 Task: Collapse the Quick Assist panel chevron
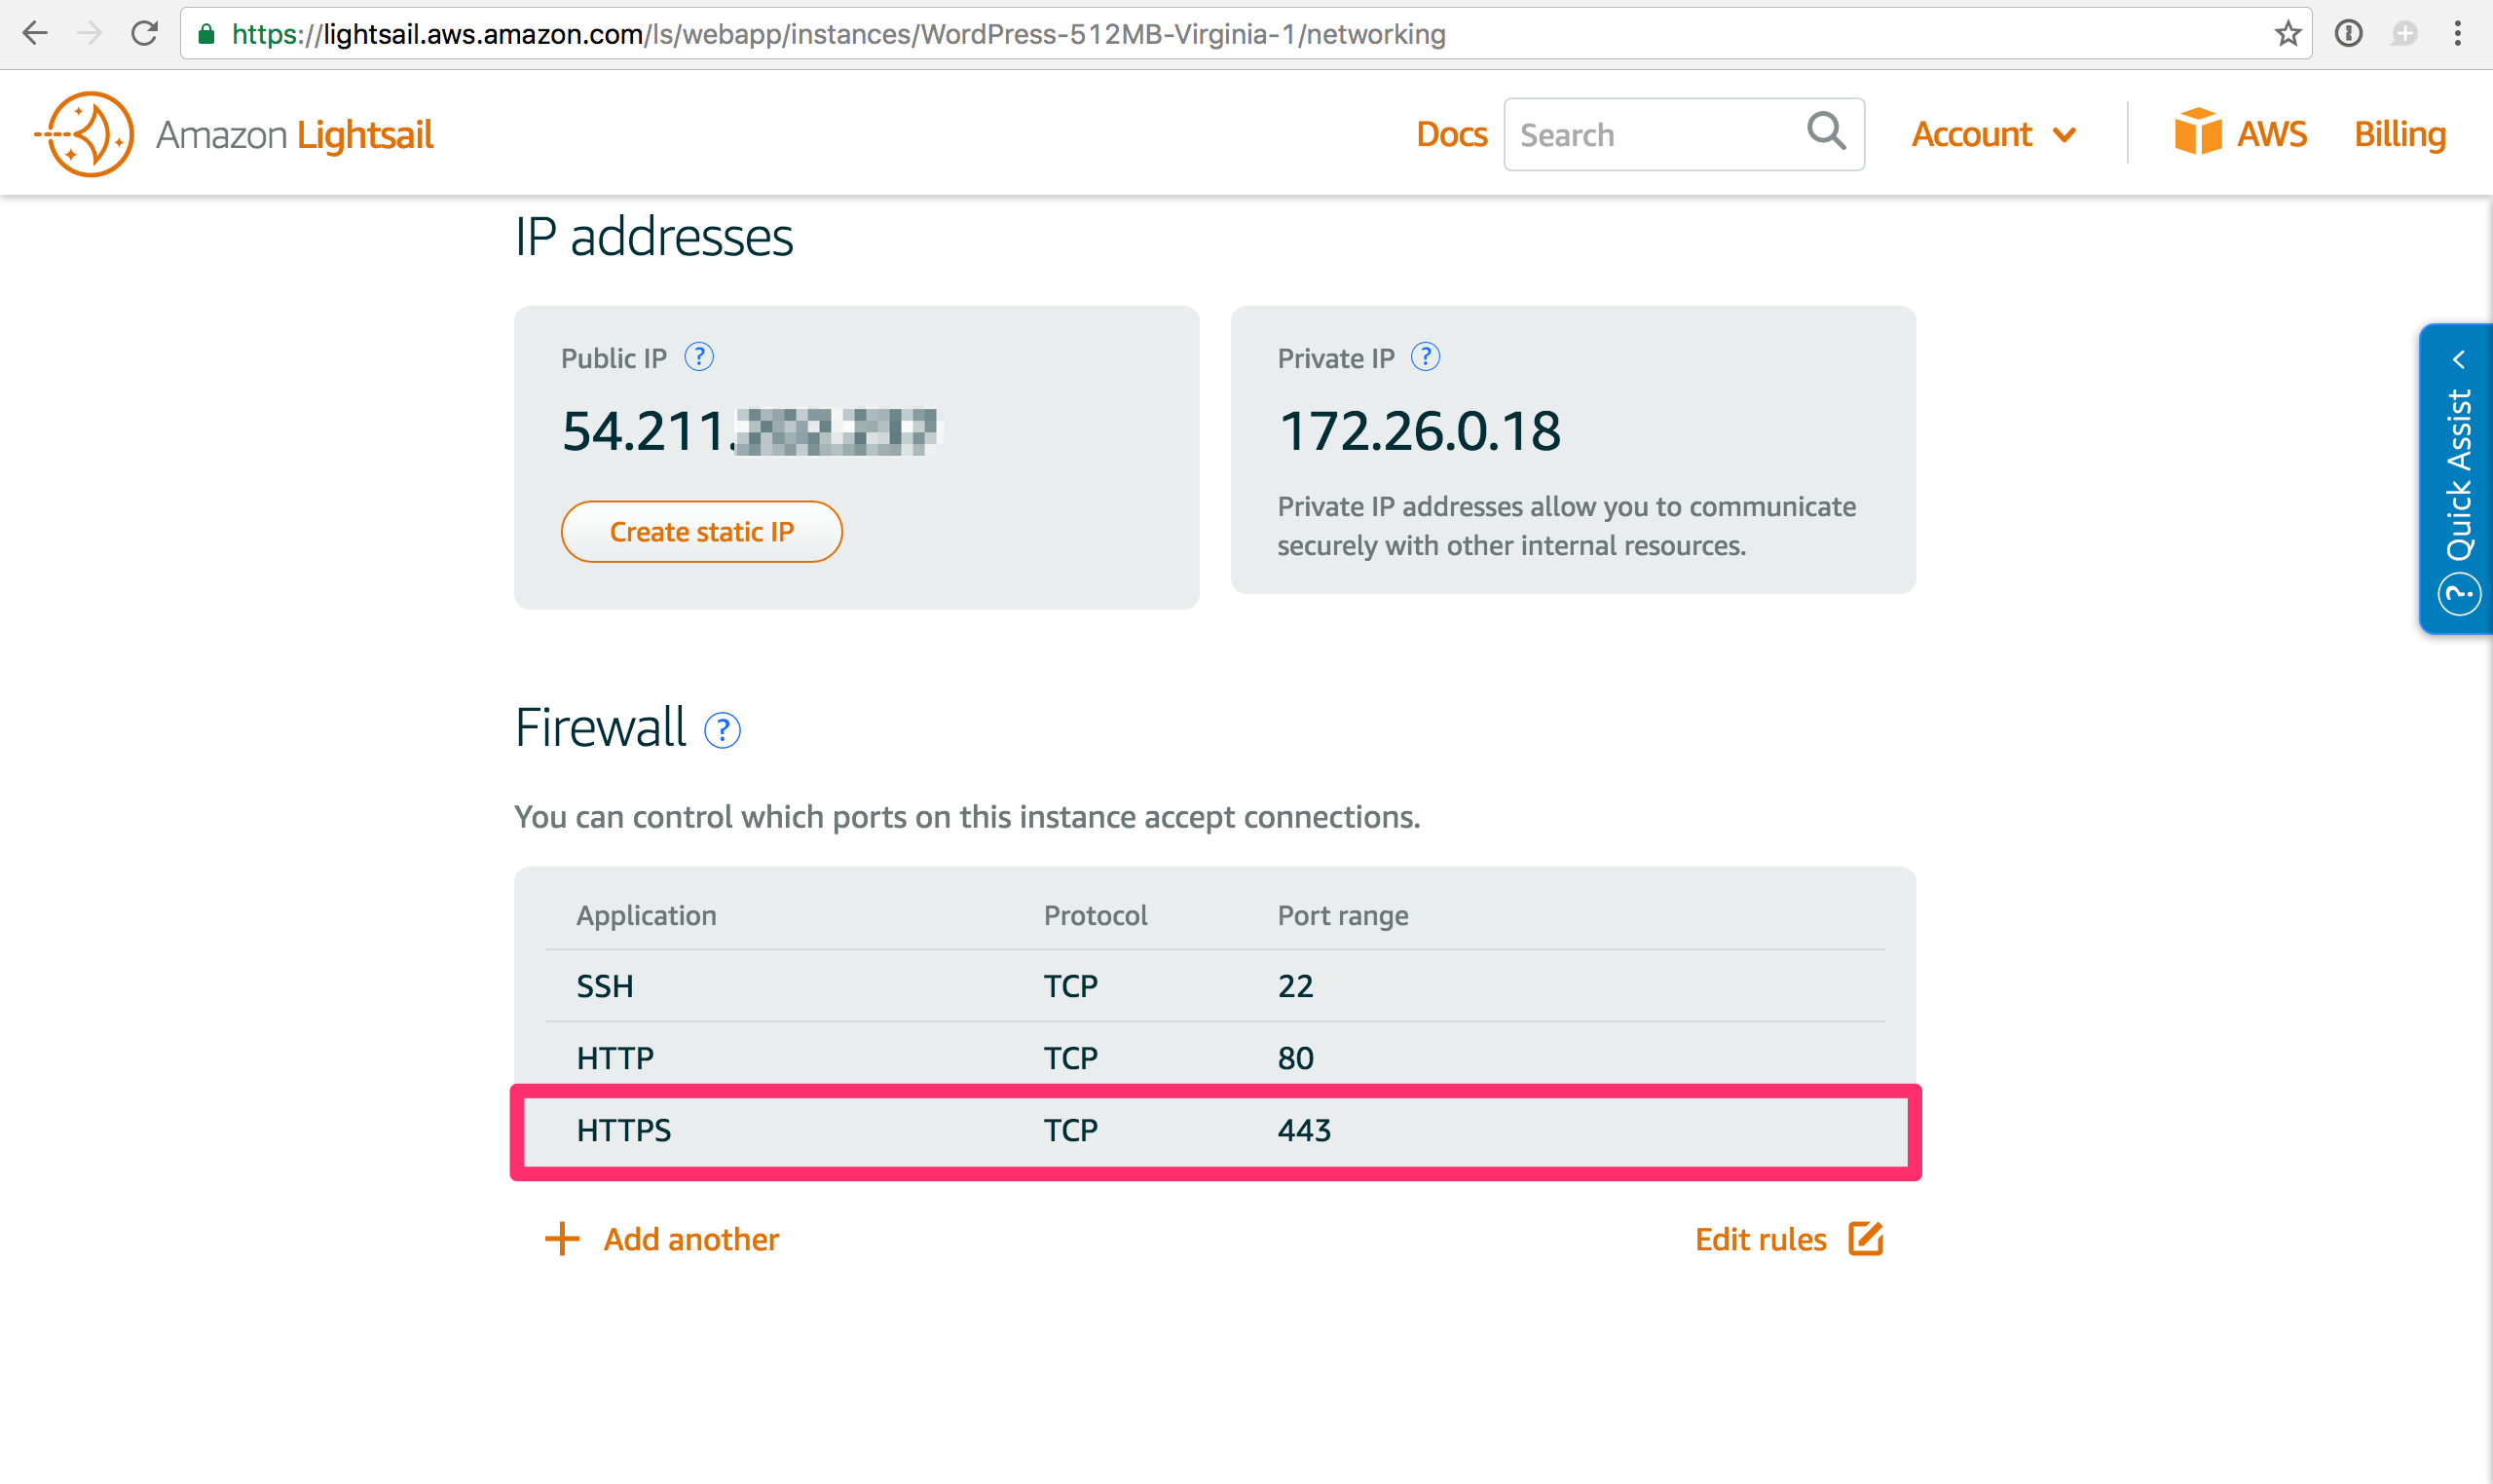tap(2461, 360)
